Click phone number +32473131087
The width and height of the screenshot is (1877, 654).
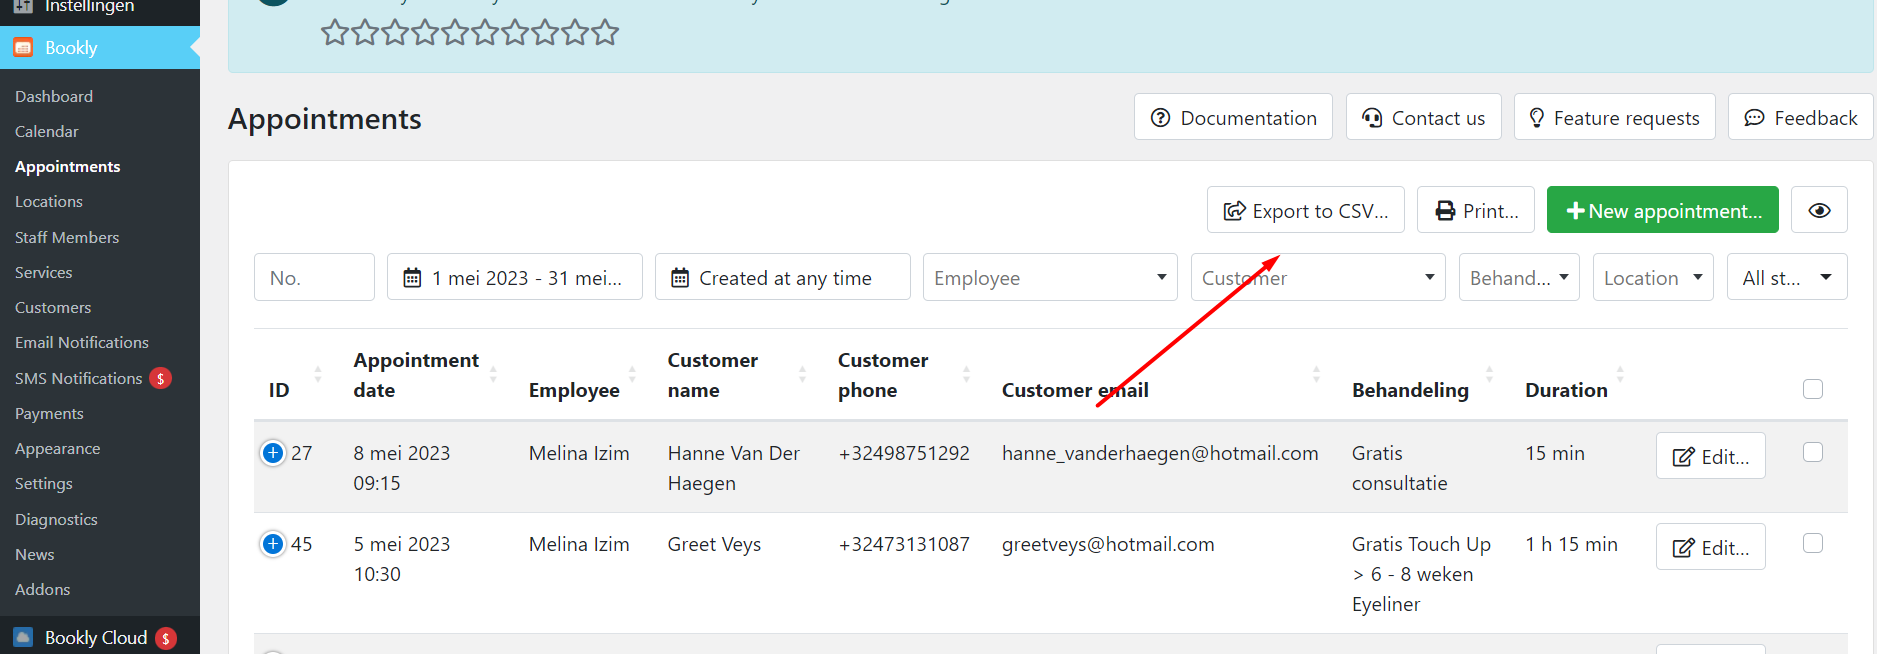(x=904, y=545)
